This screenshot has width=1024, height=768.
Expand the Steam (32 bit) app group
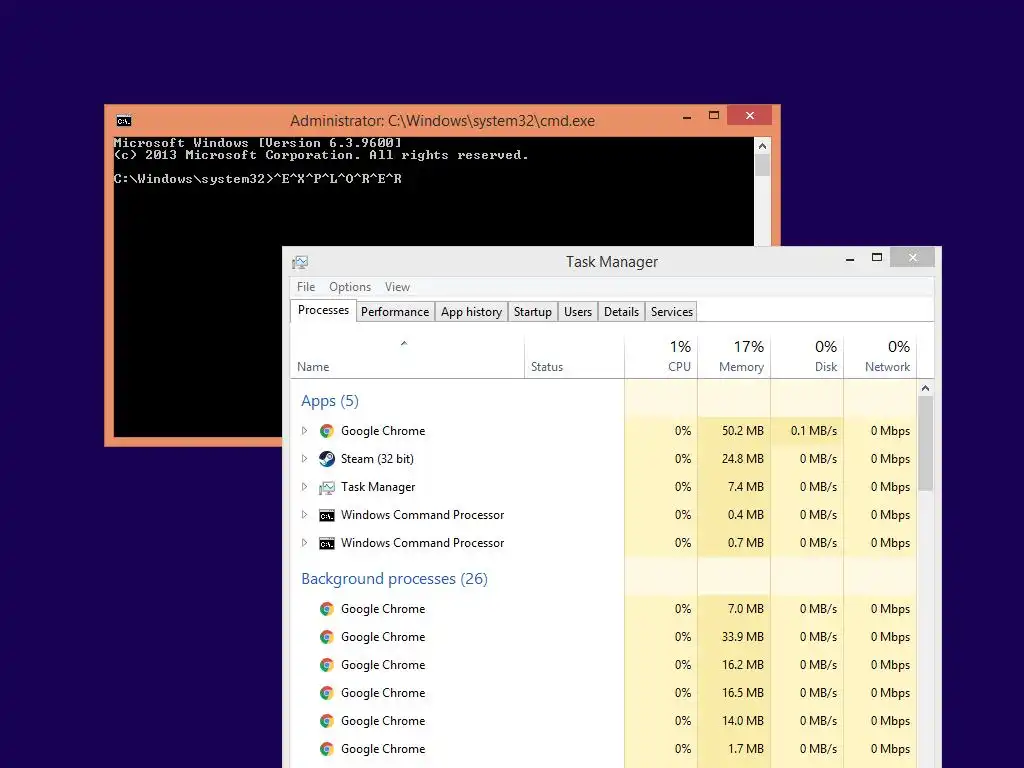click(304, 459)
